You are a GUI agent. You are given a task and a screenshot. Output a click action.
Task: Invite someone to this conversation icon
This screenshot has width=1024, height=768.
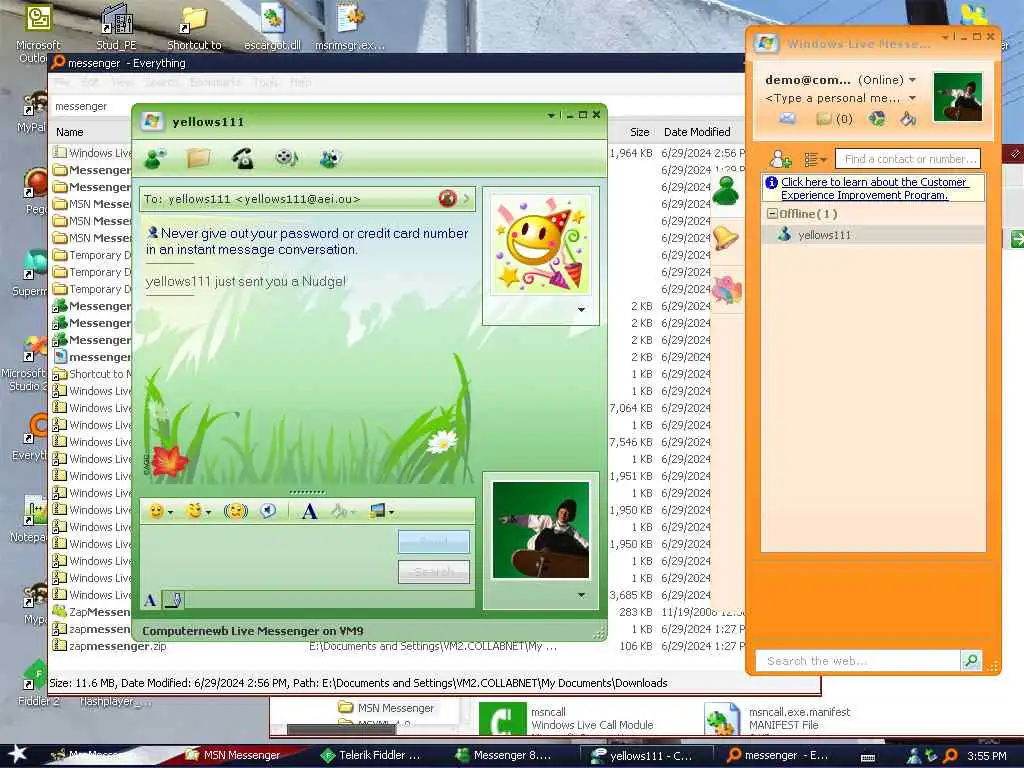155,158
